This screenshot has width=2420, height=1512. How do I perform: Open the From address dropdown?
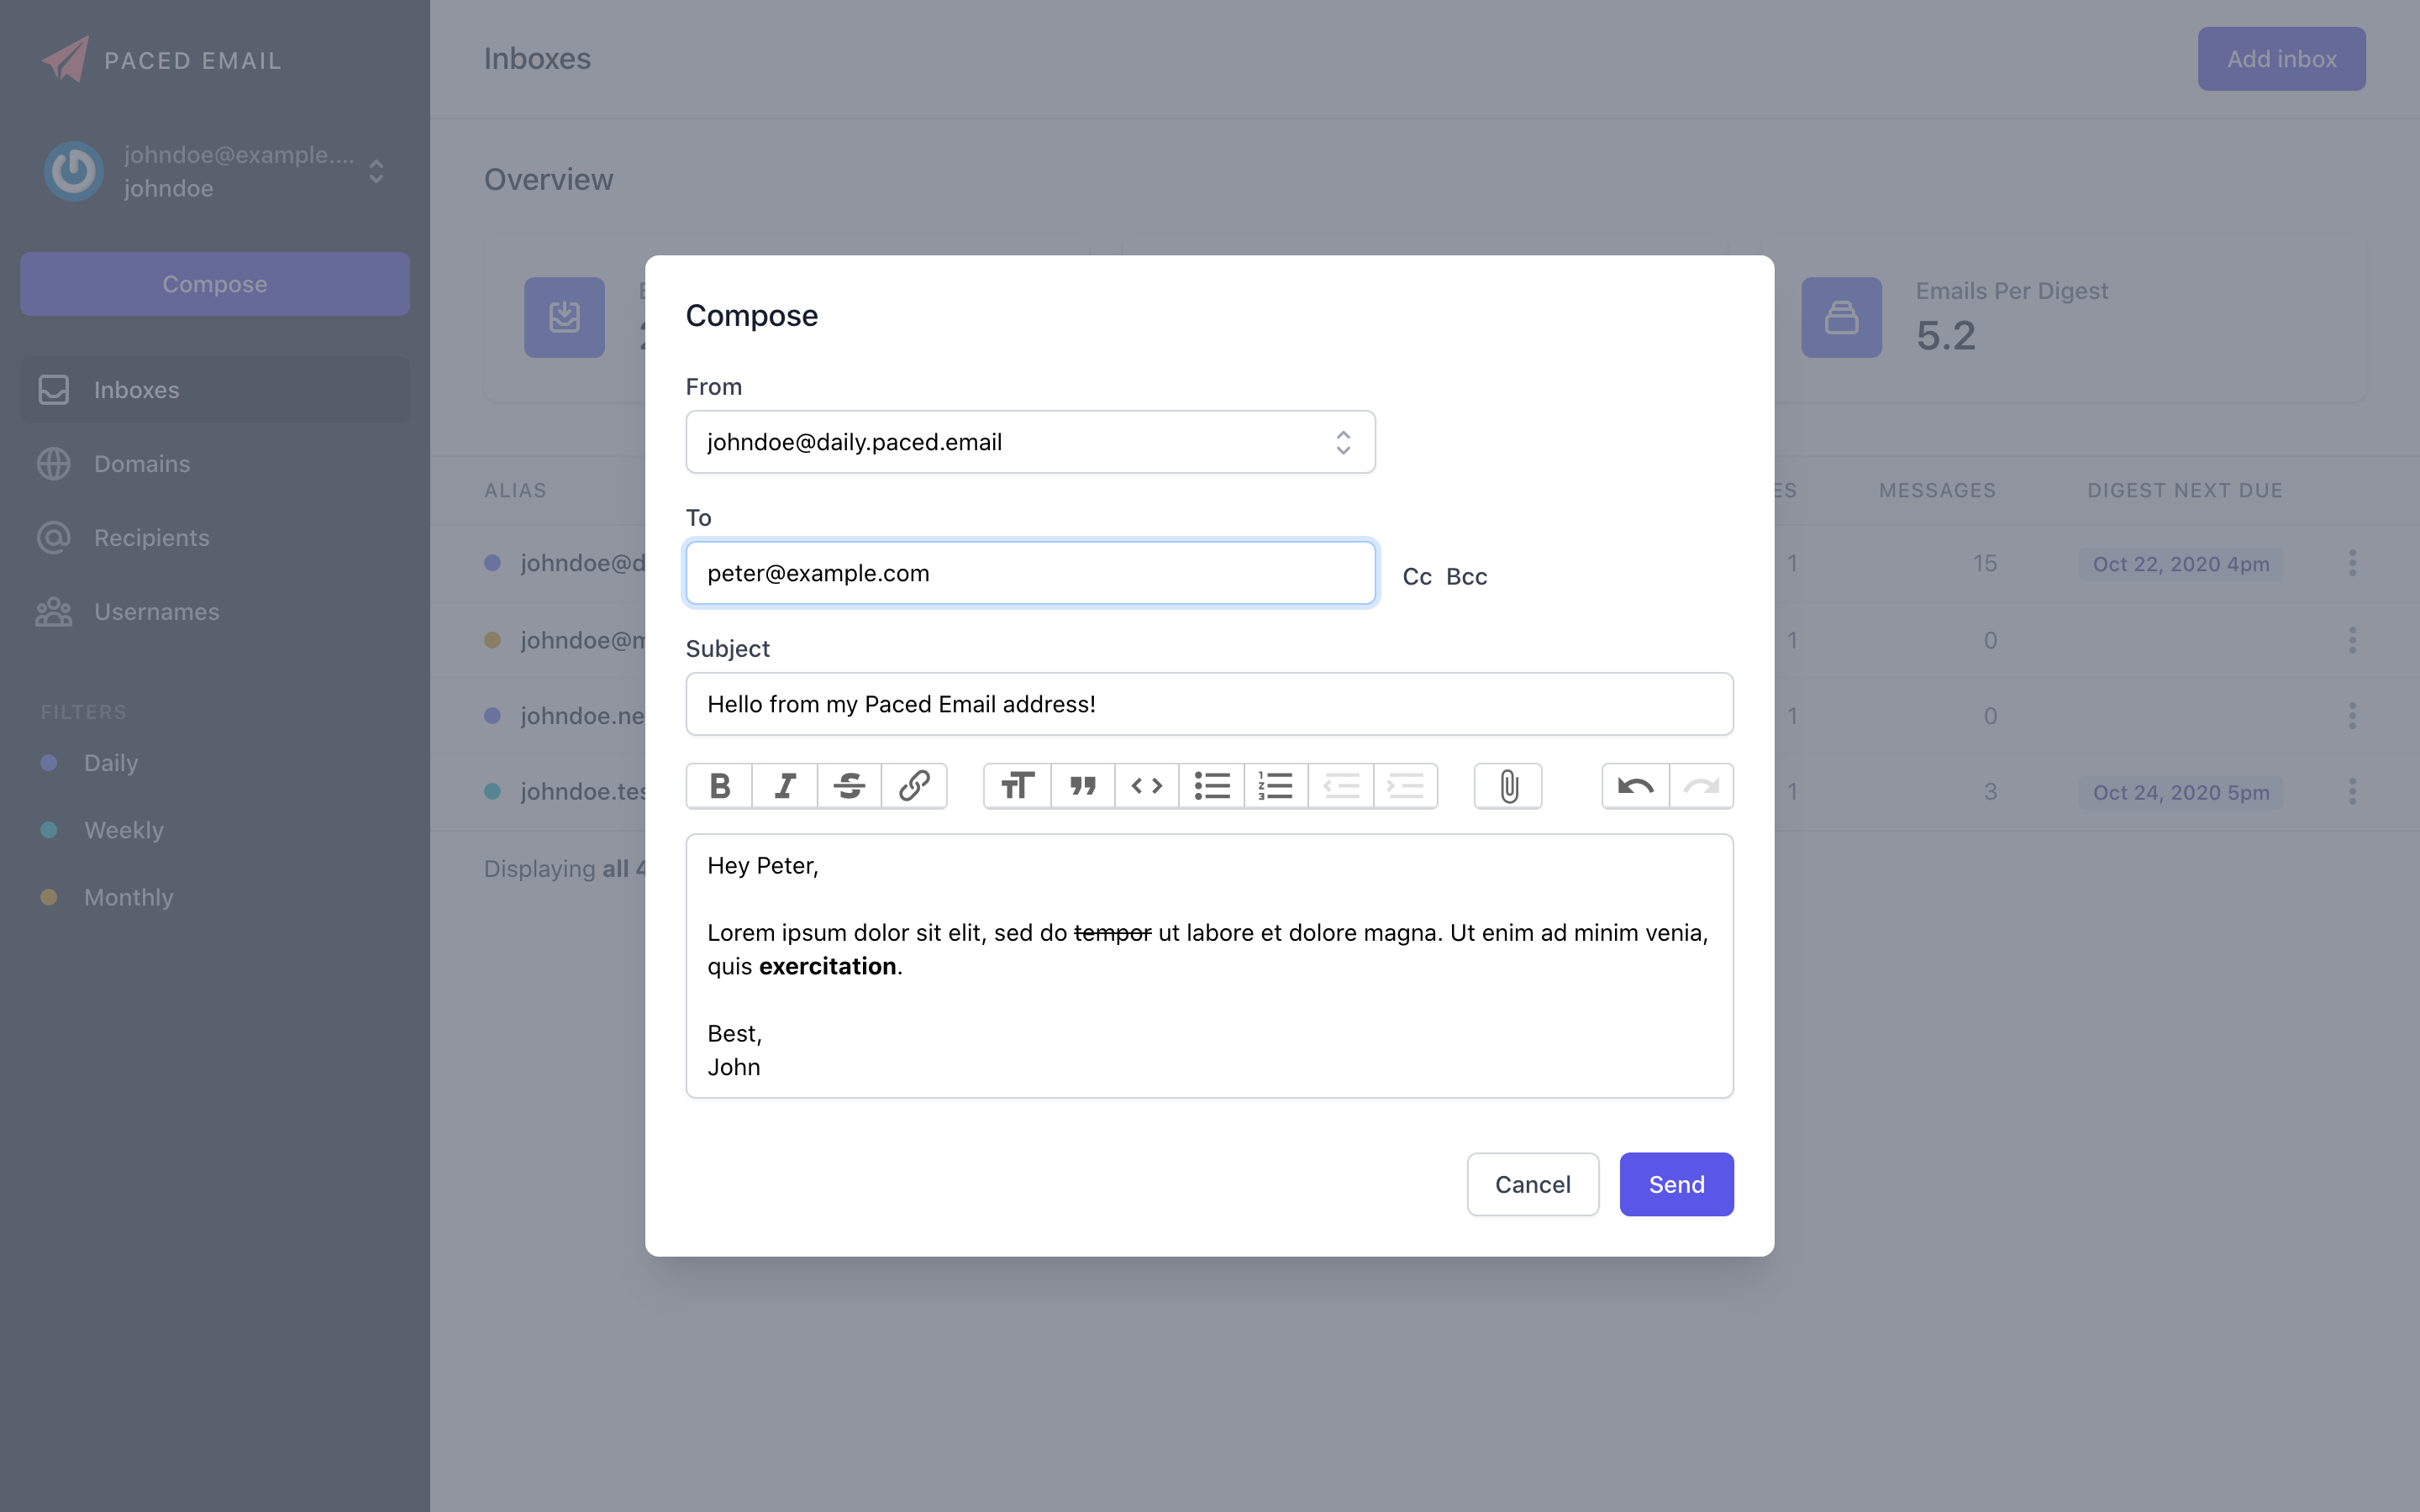click(1343, 441)
